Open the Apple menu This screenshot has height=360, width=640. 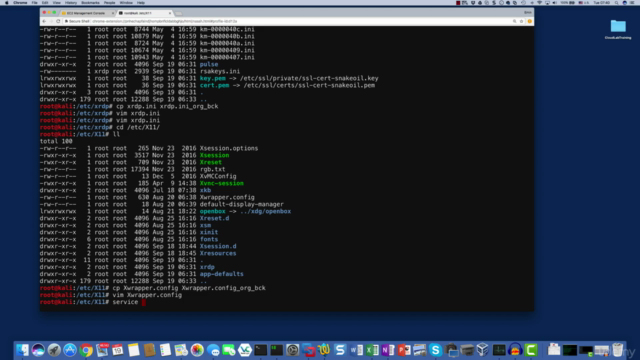pyautogui.click(x=7, y=2)
